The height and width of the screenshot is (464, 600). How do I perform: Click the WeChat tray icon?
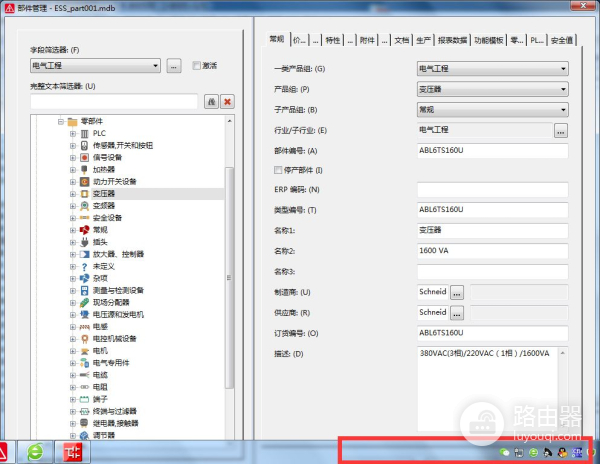(505, 453)
